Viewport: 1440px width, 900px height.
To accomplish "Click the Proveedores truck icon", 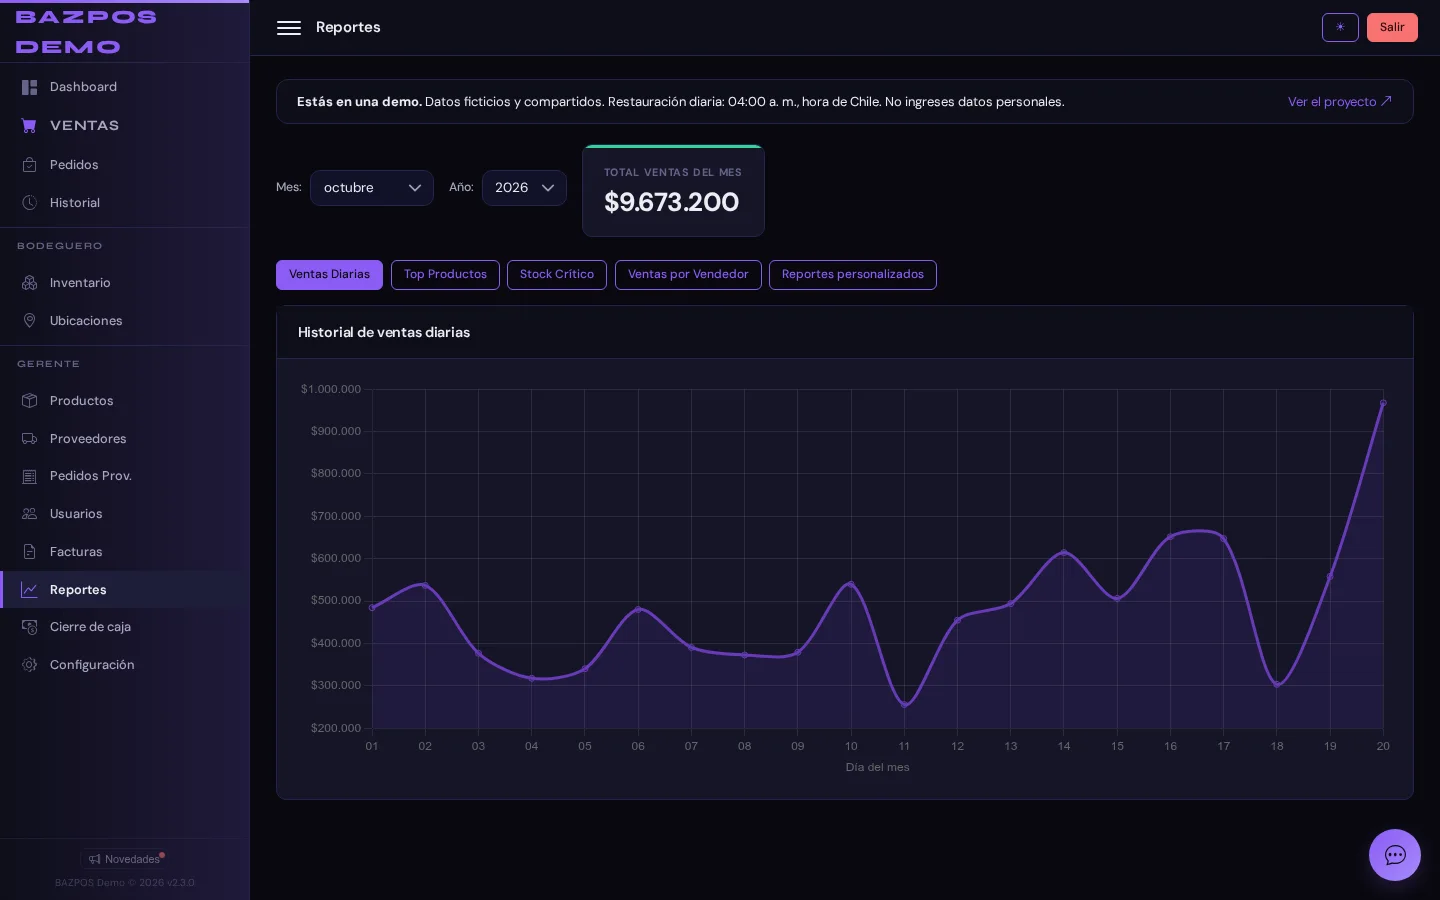I will (x=30, y=439).
